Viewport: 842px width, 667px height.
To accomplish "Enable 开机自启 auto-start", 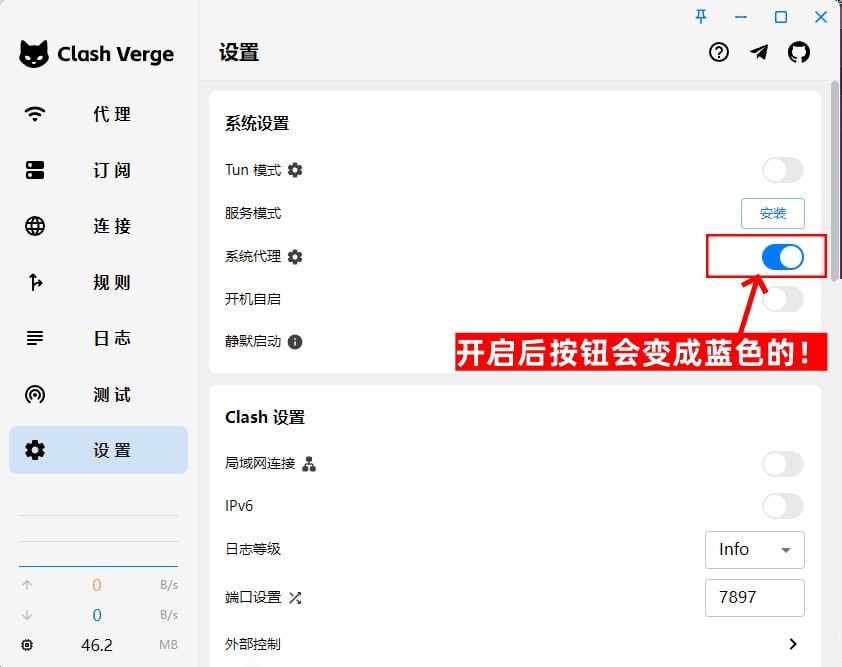I will [781, 299].
